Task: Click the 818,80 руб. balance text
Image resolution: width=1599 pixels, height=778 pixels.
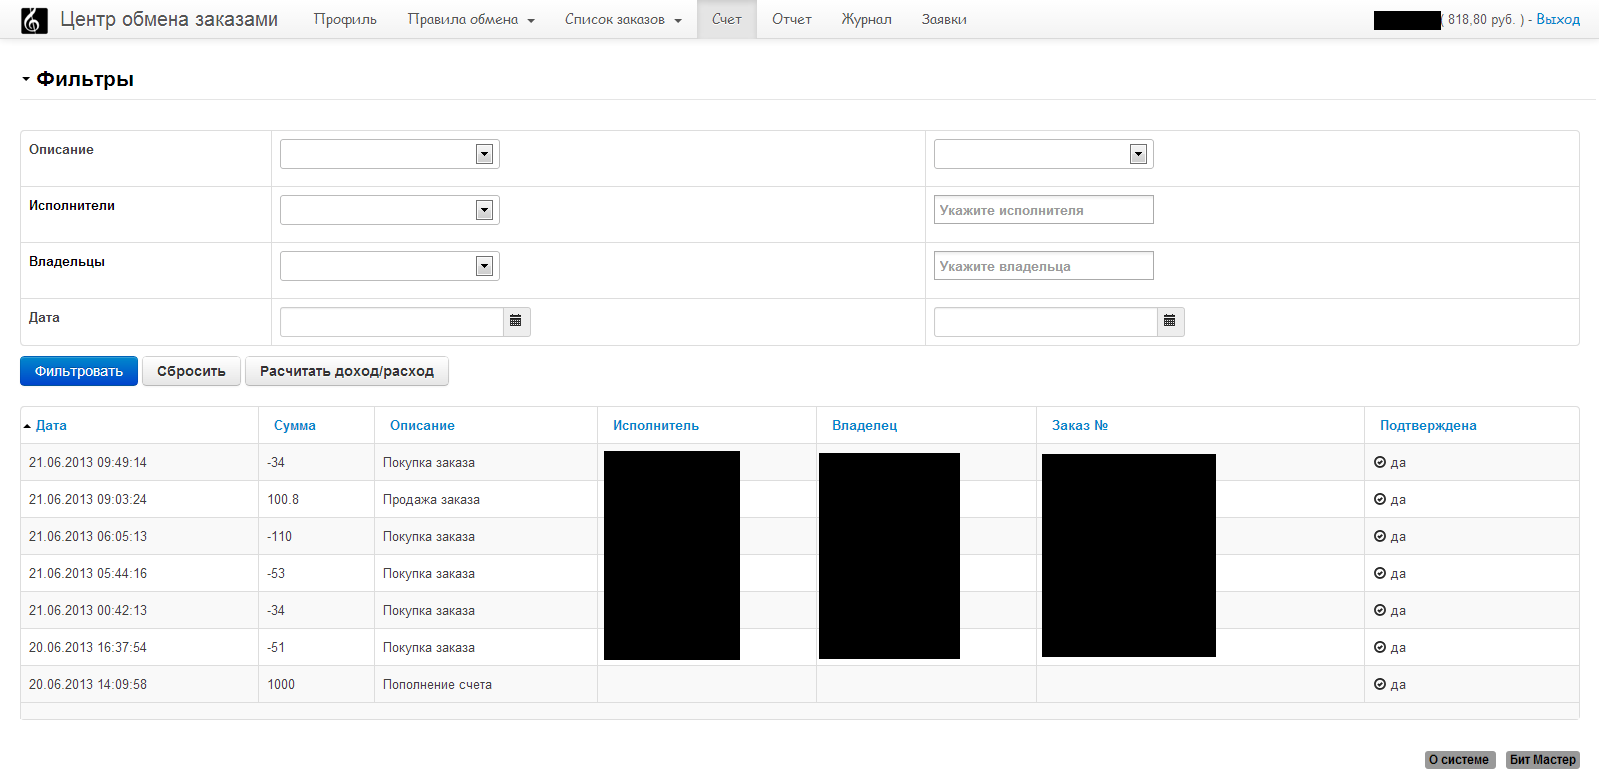Action: [x=1481, y=19]
